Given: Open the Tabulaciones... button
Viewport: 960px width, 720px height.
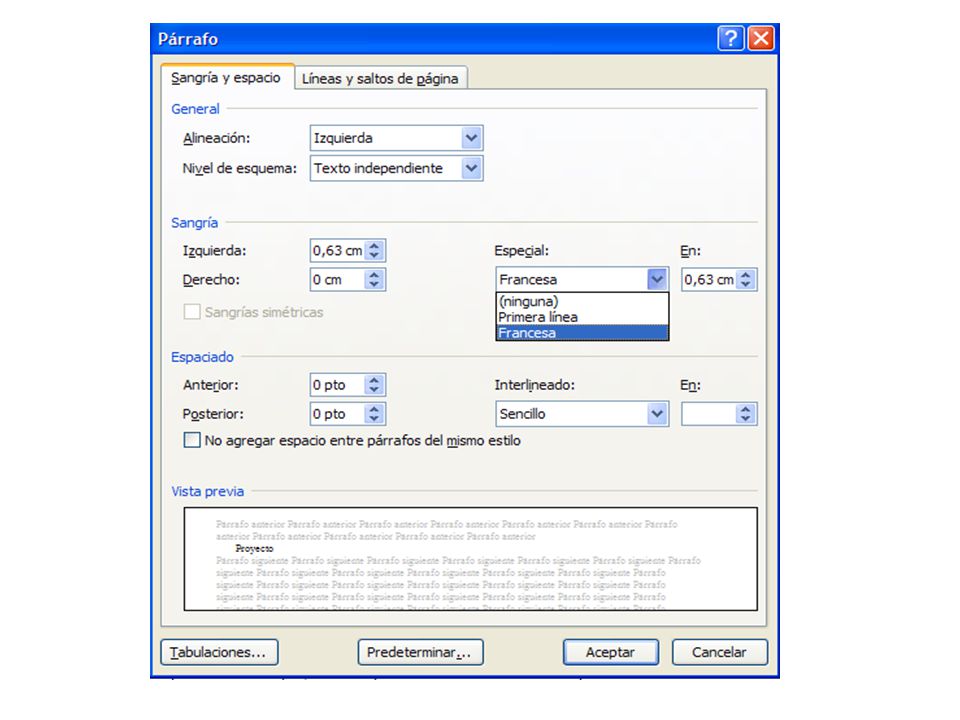Looking at the screenshot, I should [219, 653].
